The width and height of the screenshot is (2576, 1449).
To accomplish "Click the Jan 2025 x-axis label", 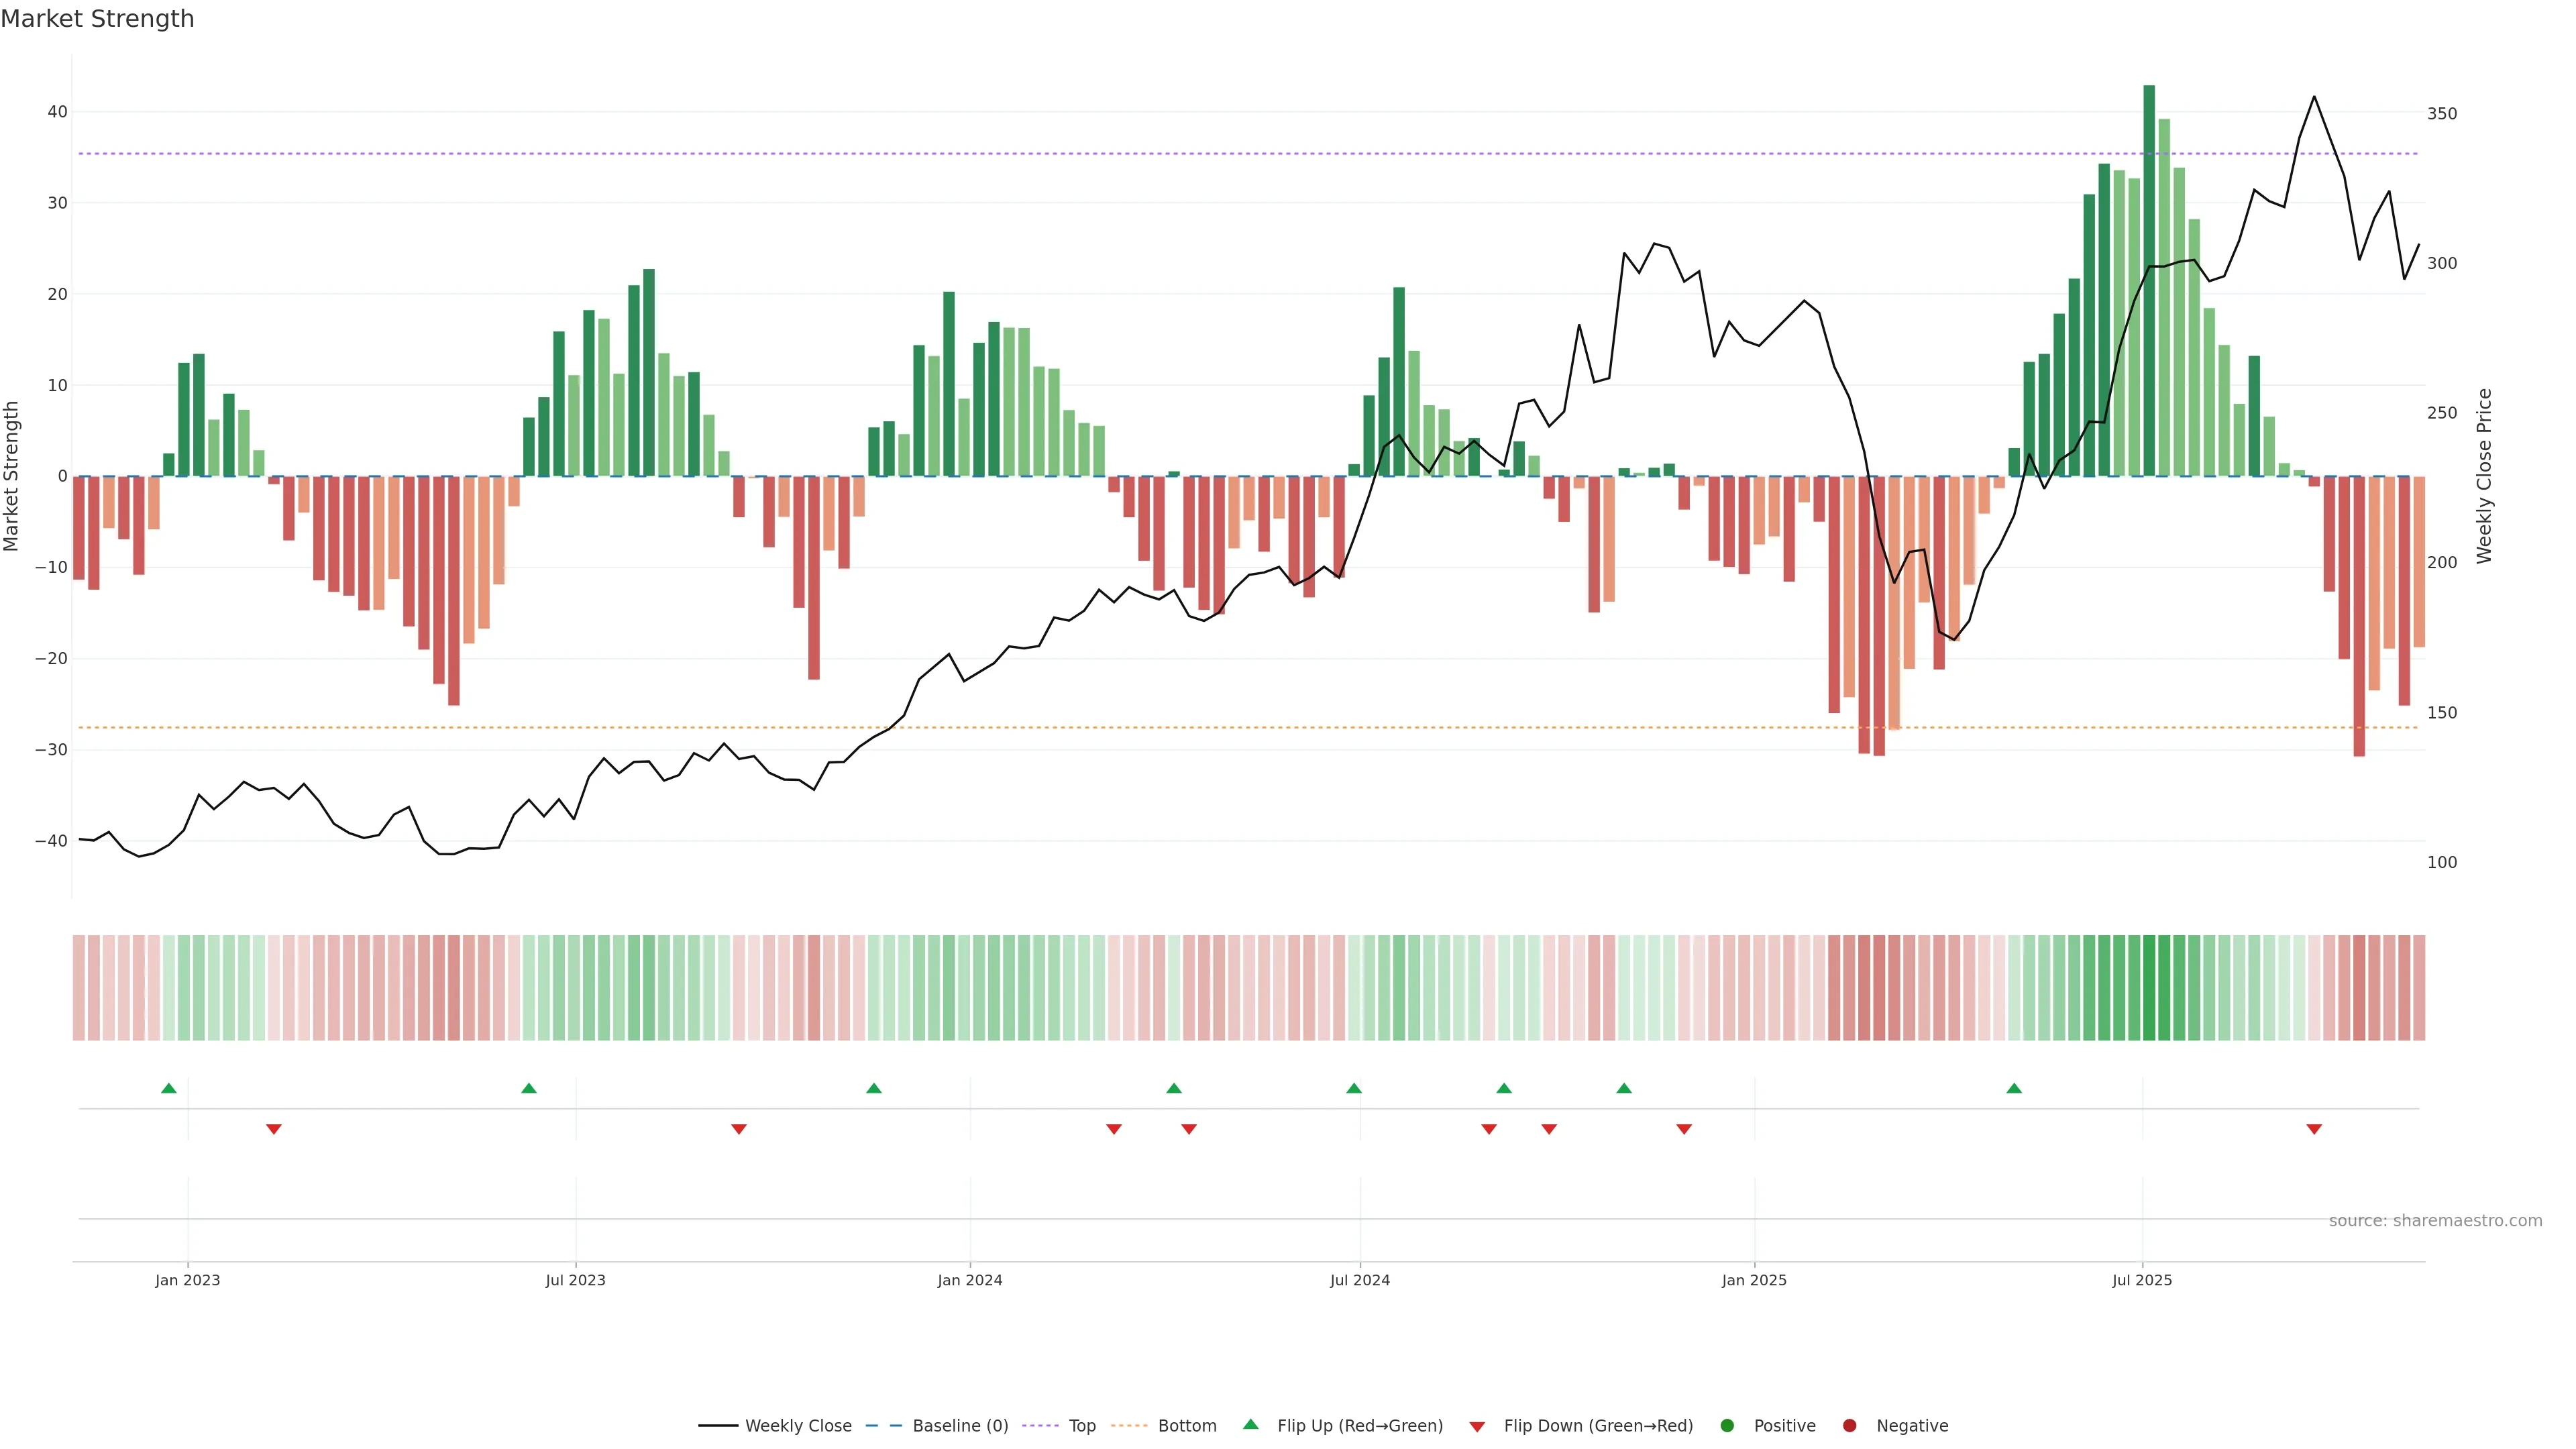I will (1754, 1280).
